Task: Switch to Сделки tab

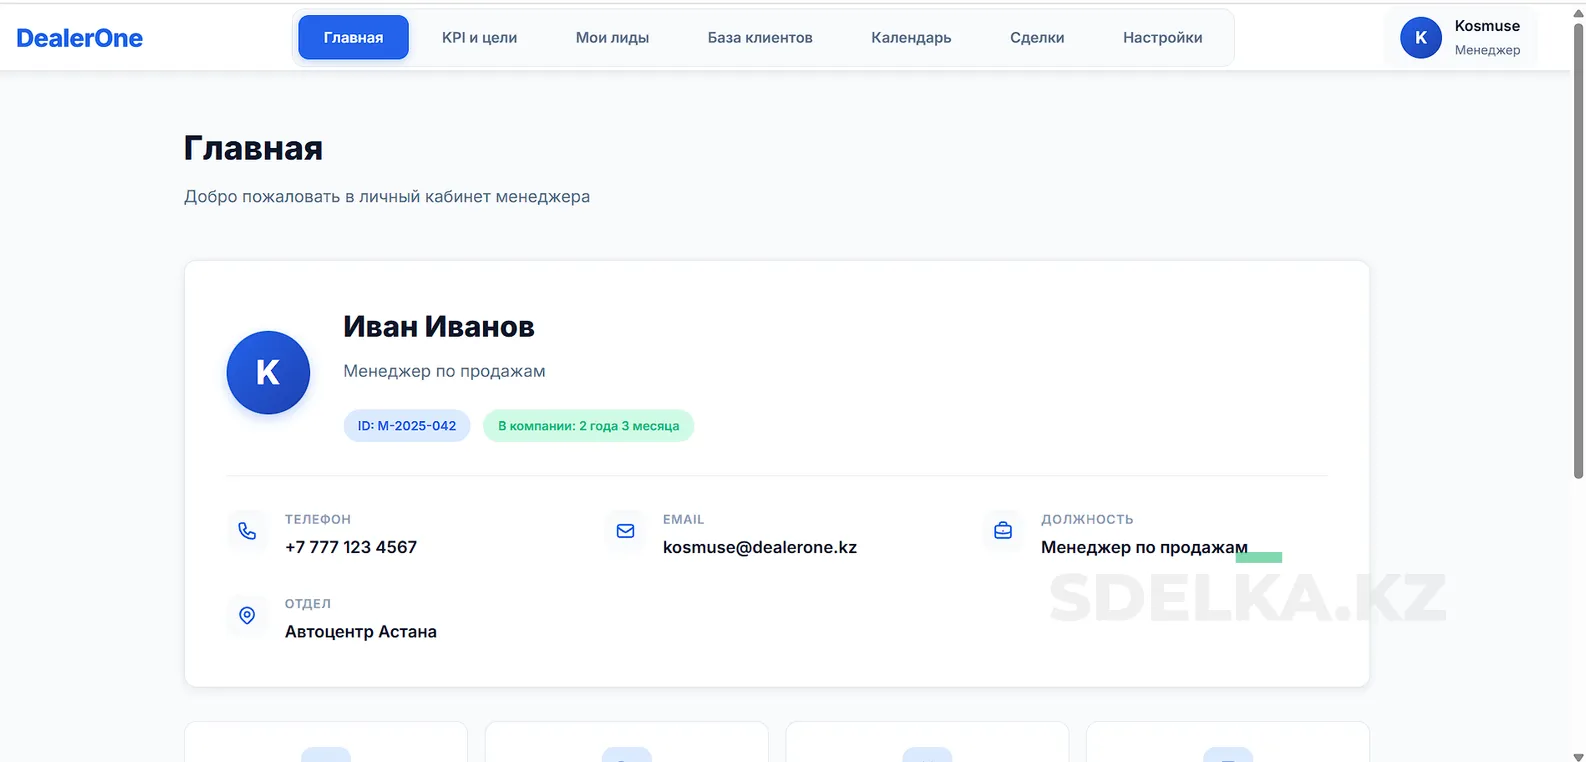Action: (x=1037, y=38)
